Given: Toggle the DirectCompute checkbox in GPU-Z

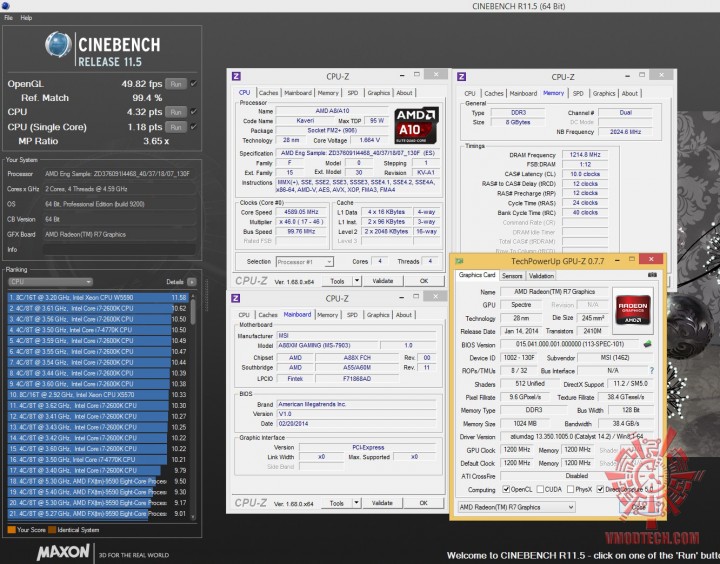Looking at the screenshot, I should coord(600,489).
